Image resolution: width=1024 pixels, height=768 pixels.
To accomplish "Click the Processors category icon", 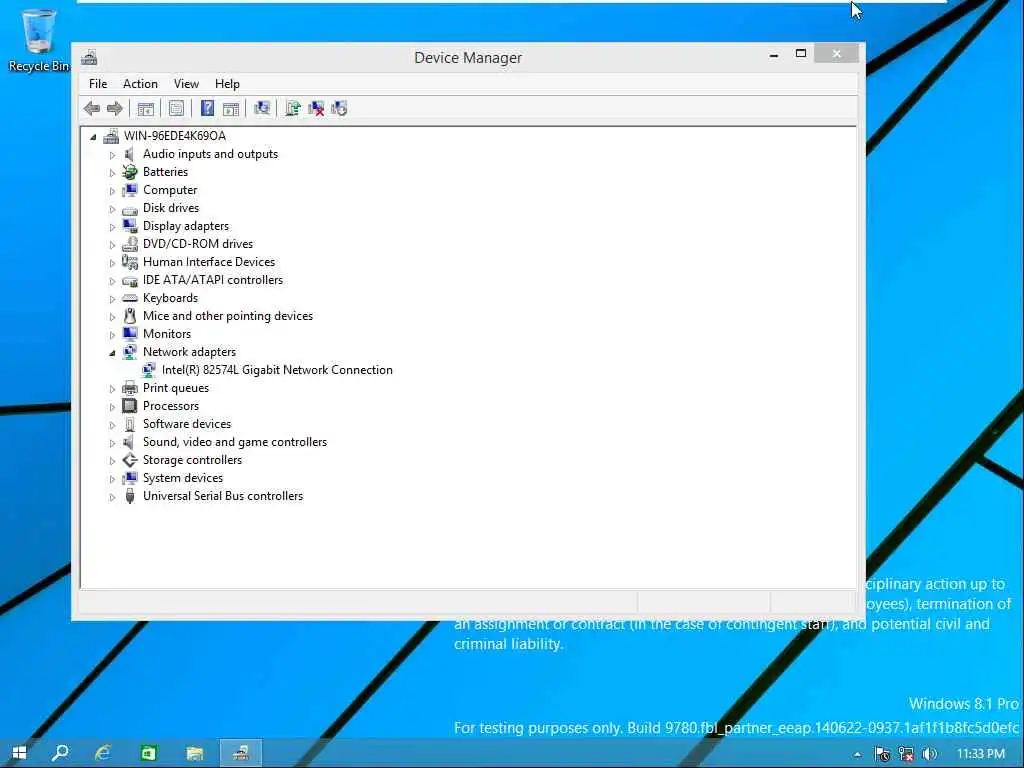I will 130,406.
